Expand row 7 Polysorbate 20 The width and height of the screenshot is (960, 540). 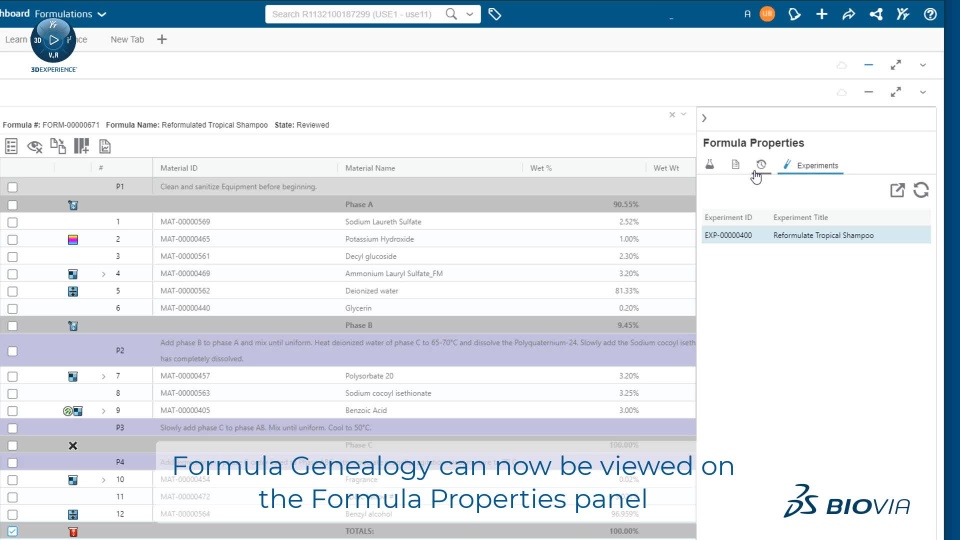[103, 377]
